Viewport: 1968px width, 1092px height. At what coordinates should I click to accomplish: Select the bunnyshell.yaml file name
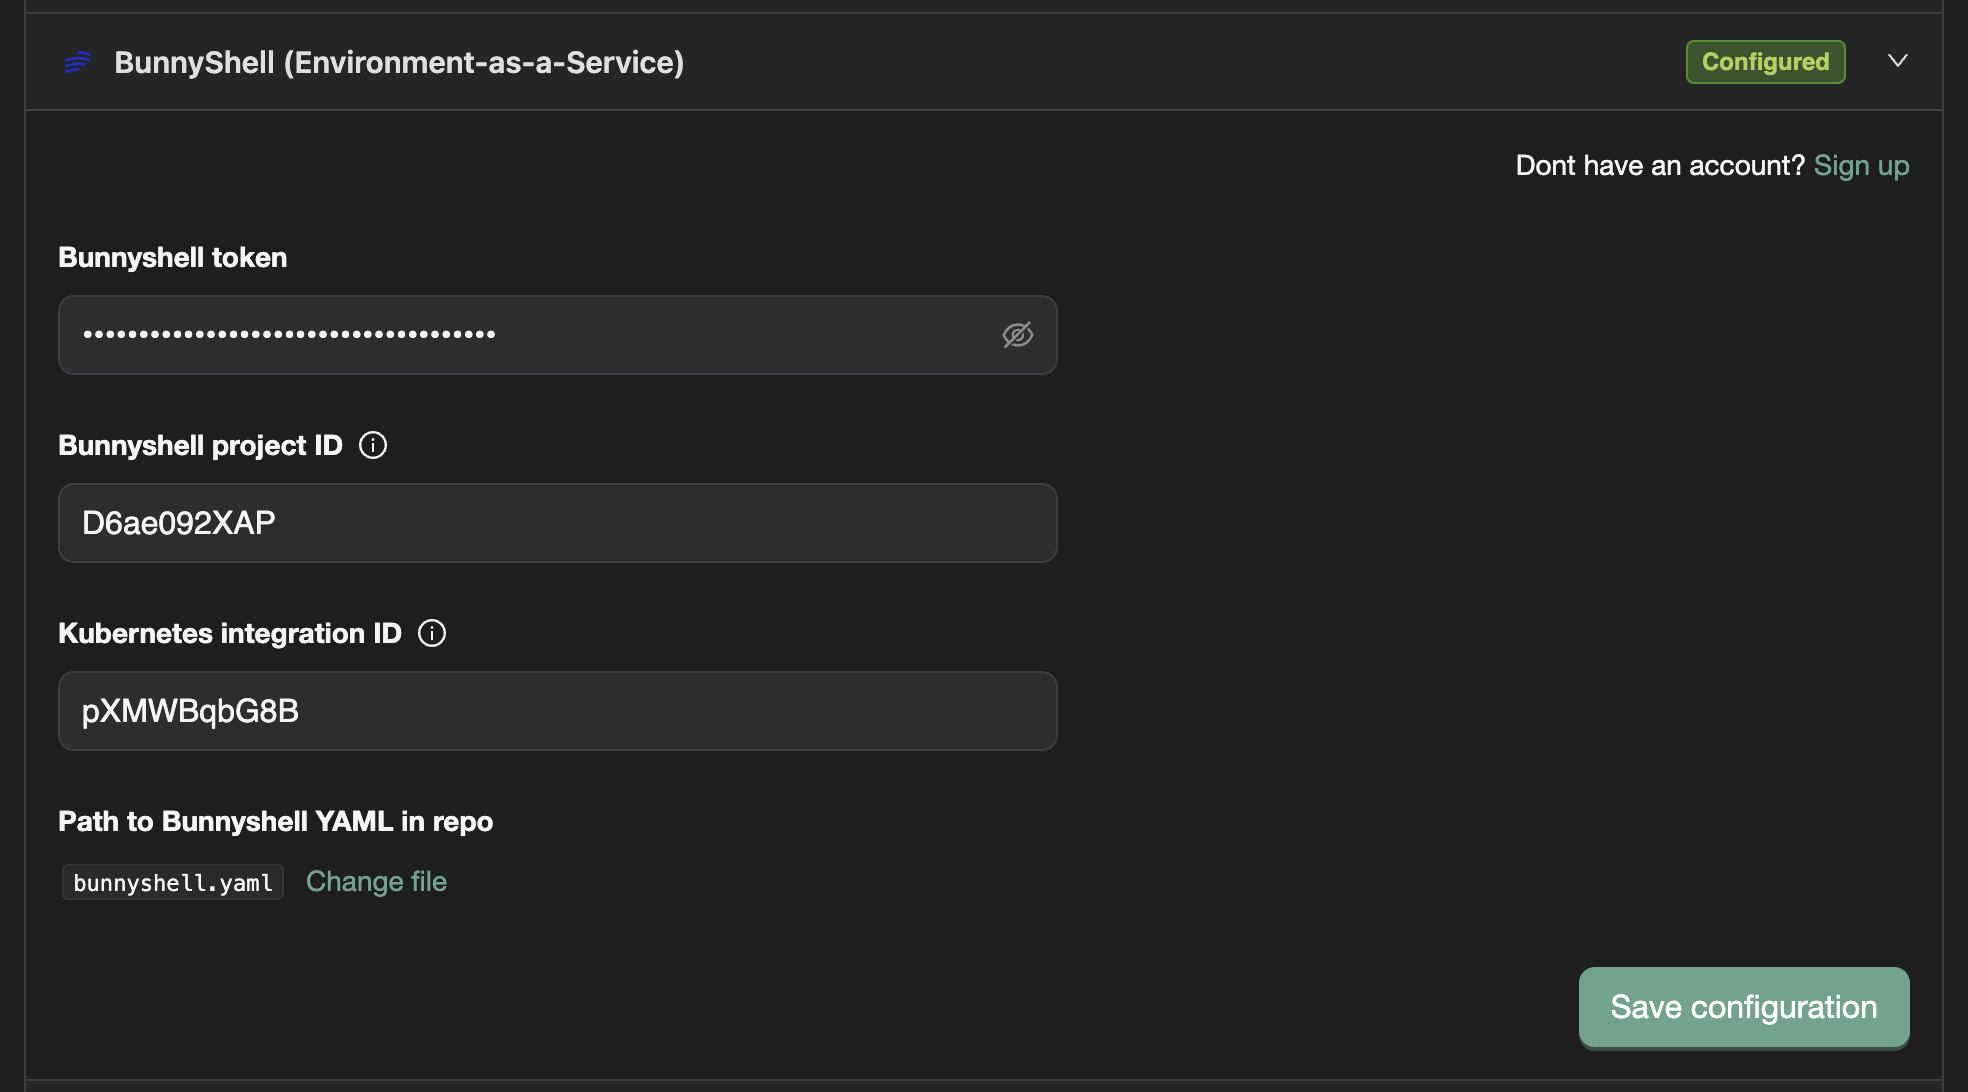click(173, 883)
